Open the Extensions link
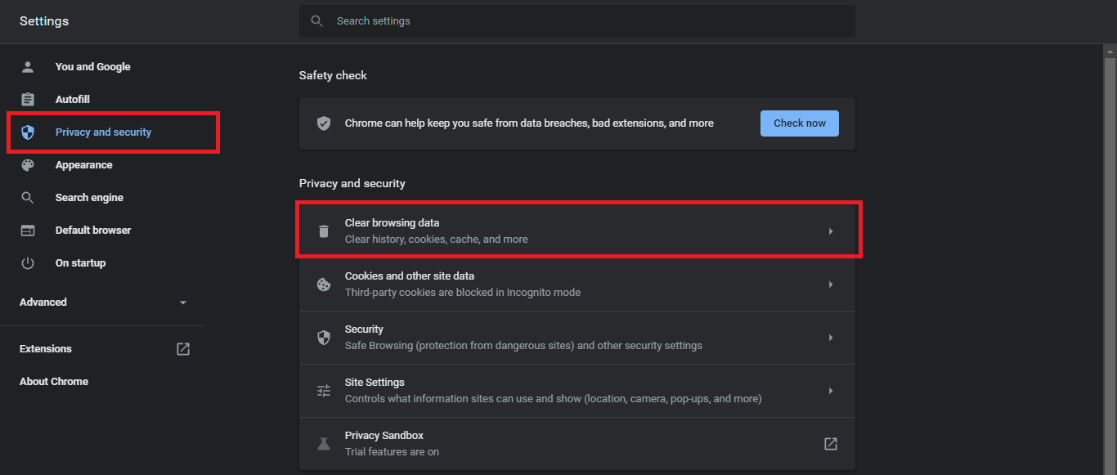Image resolution: width=1117 pixels, height=475 pixels. tap(46, 349)
